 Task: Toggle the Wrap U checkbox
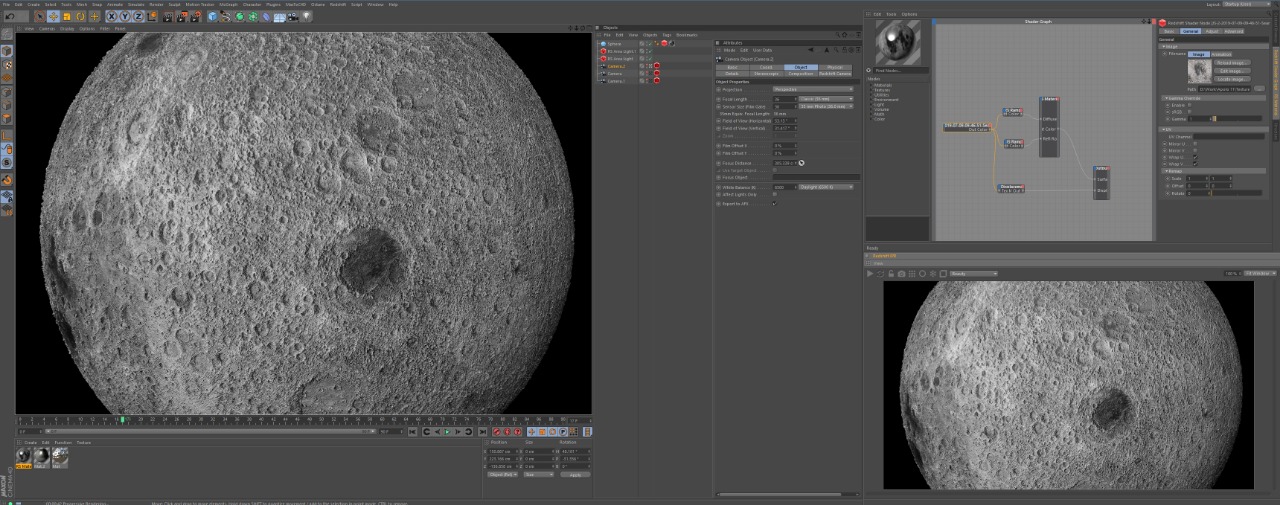1195,157
